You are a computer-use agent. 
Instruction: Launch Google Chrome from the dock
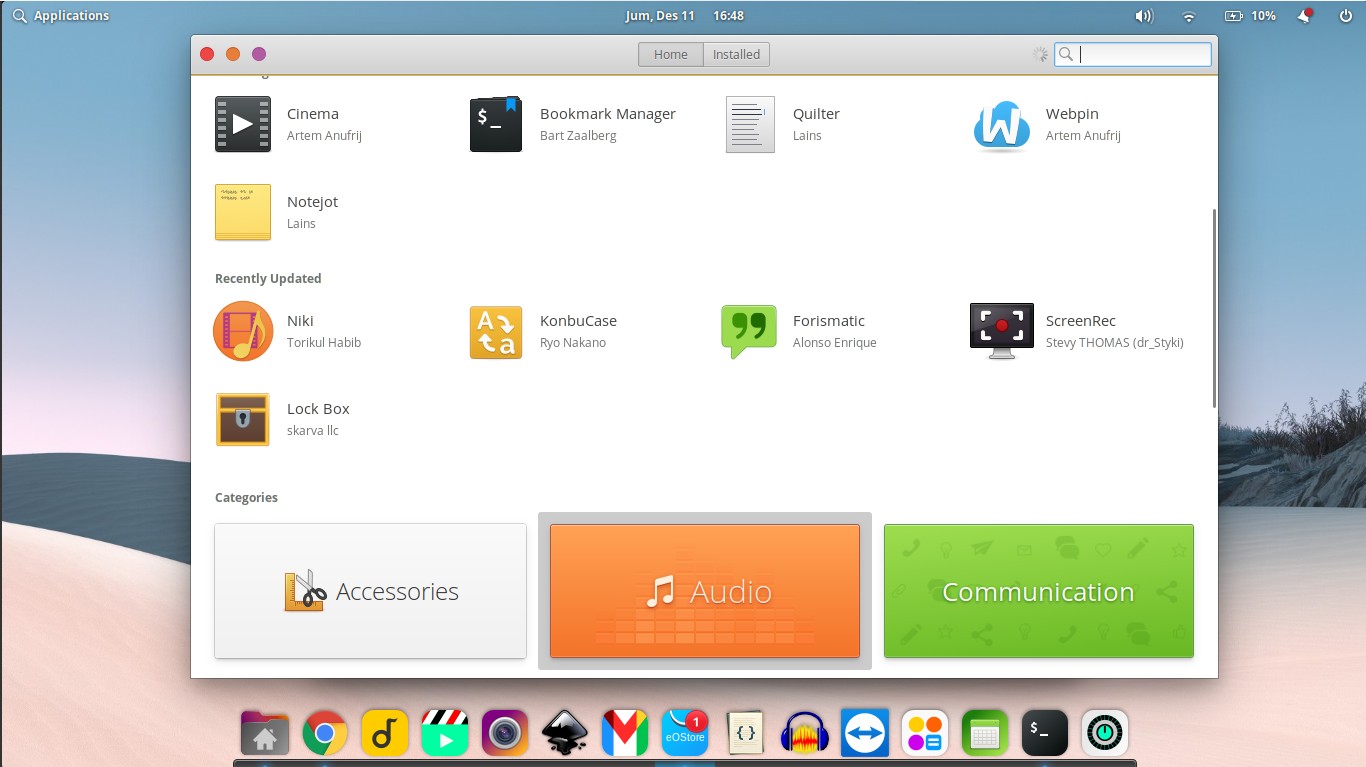(325, 734)
